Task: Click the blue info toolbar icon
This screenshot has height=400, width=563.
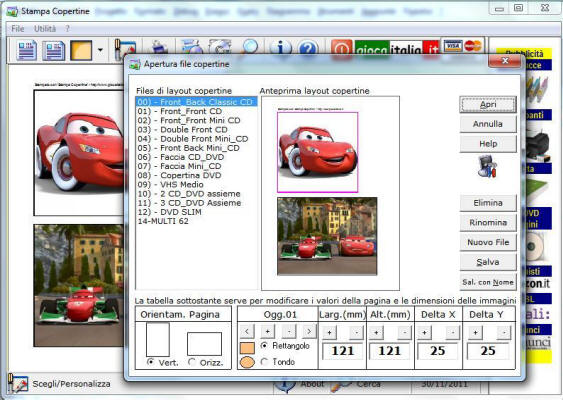Action: 280,47
